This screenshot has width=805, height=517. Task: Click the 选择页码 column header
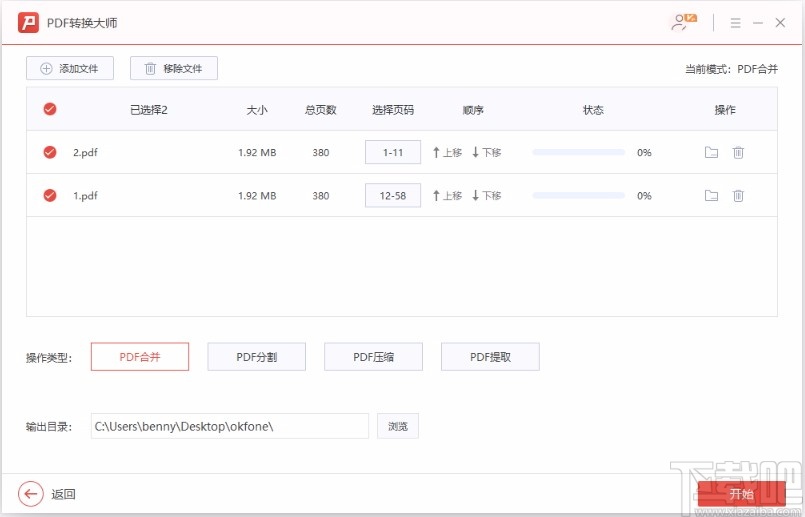tap(393, 110)
